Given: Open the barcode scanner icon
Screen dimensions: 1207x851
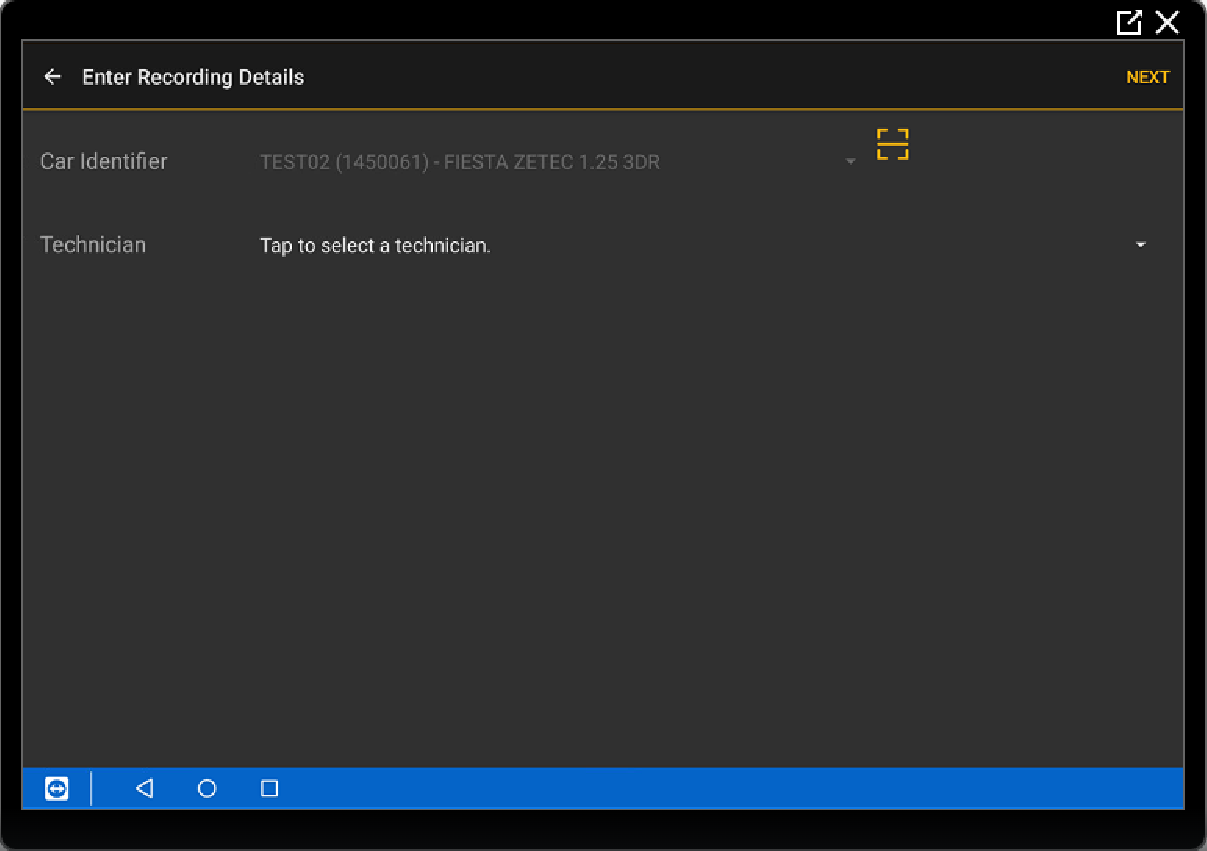Looking at the screenshot, I should pyautogui.click(x=893, y=144).
